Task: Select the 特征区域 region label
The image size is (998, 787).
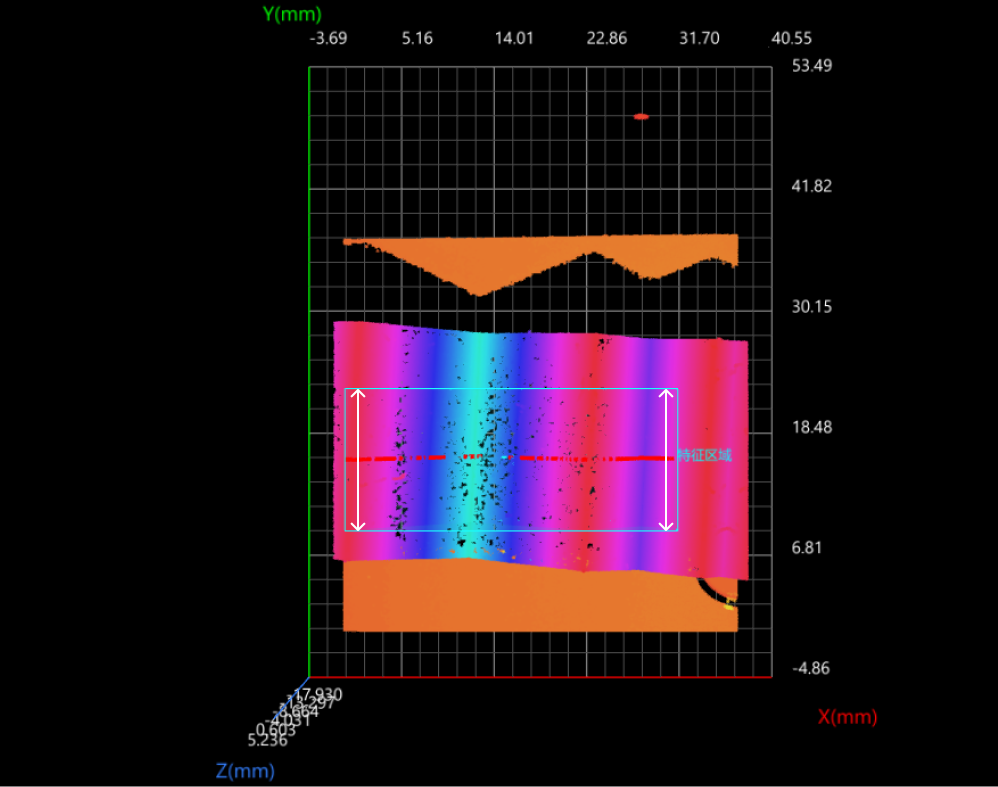Action: click(705, 455)
